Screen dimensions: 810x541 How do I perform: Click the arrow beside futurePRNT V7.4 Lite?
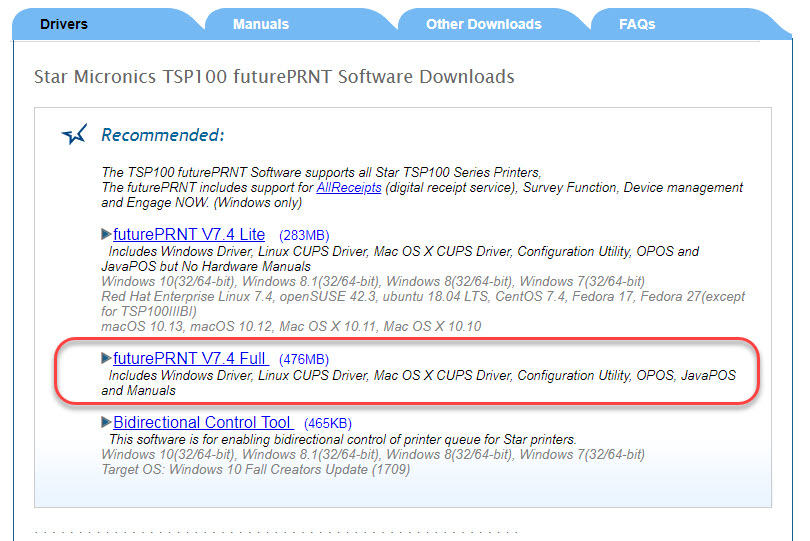pyautogui.click(x=106, y=234)
